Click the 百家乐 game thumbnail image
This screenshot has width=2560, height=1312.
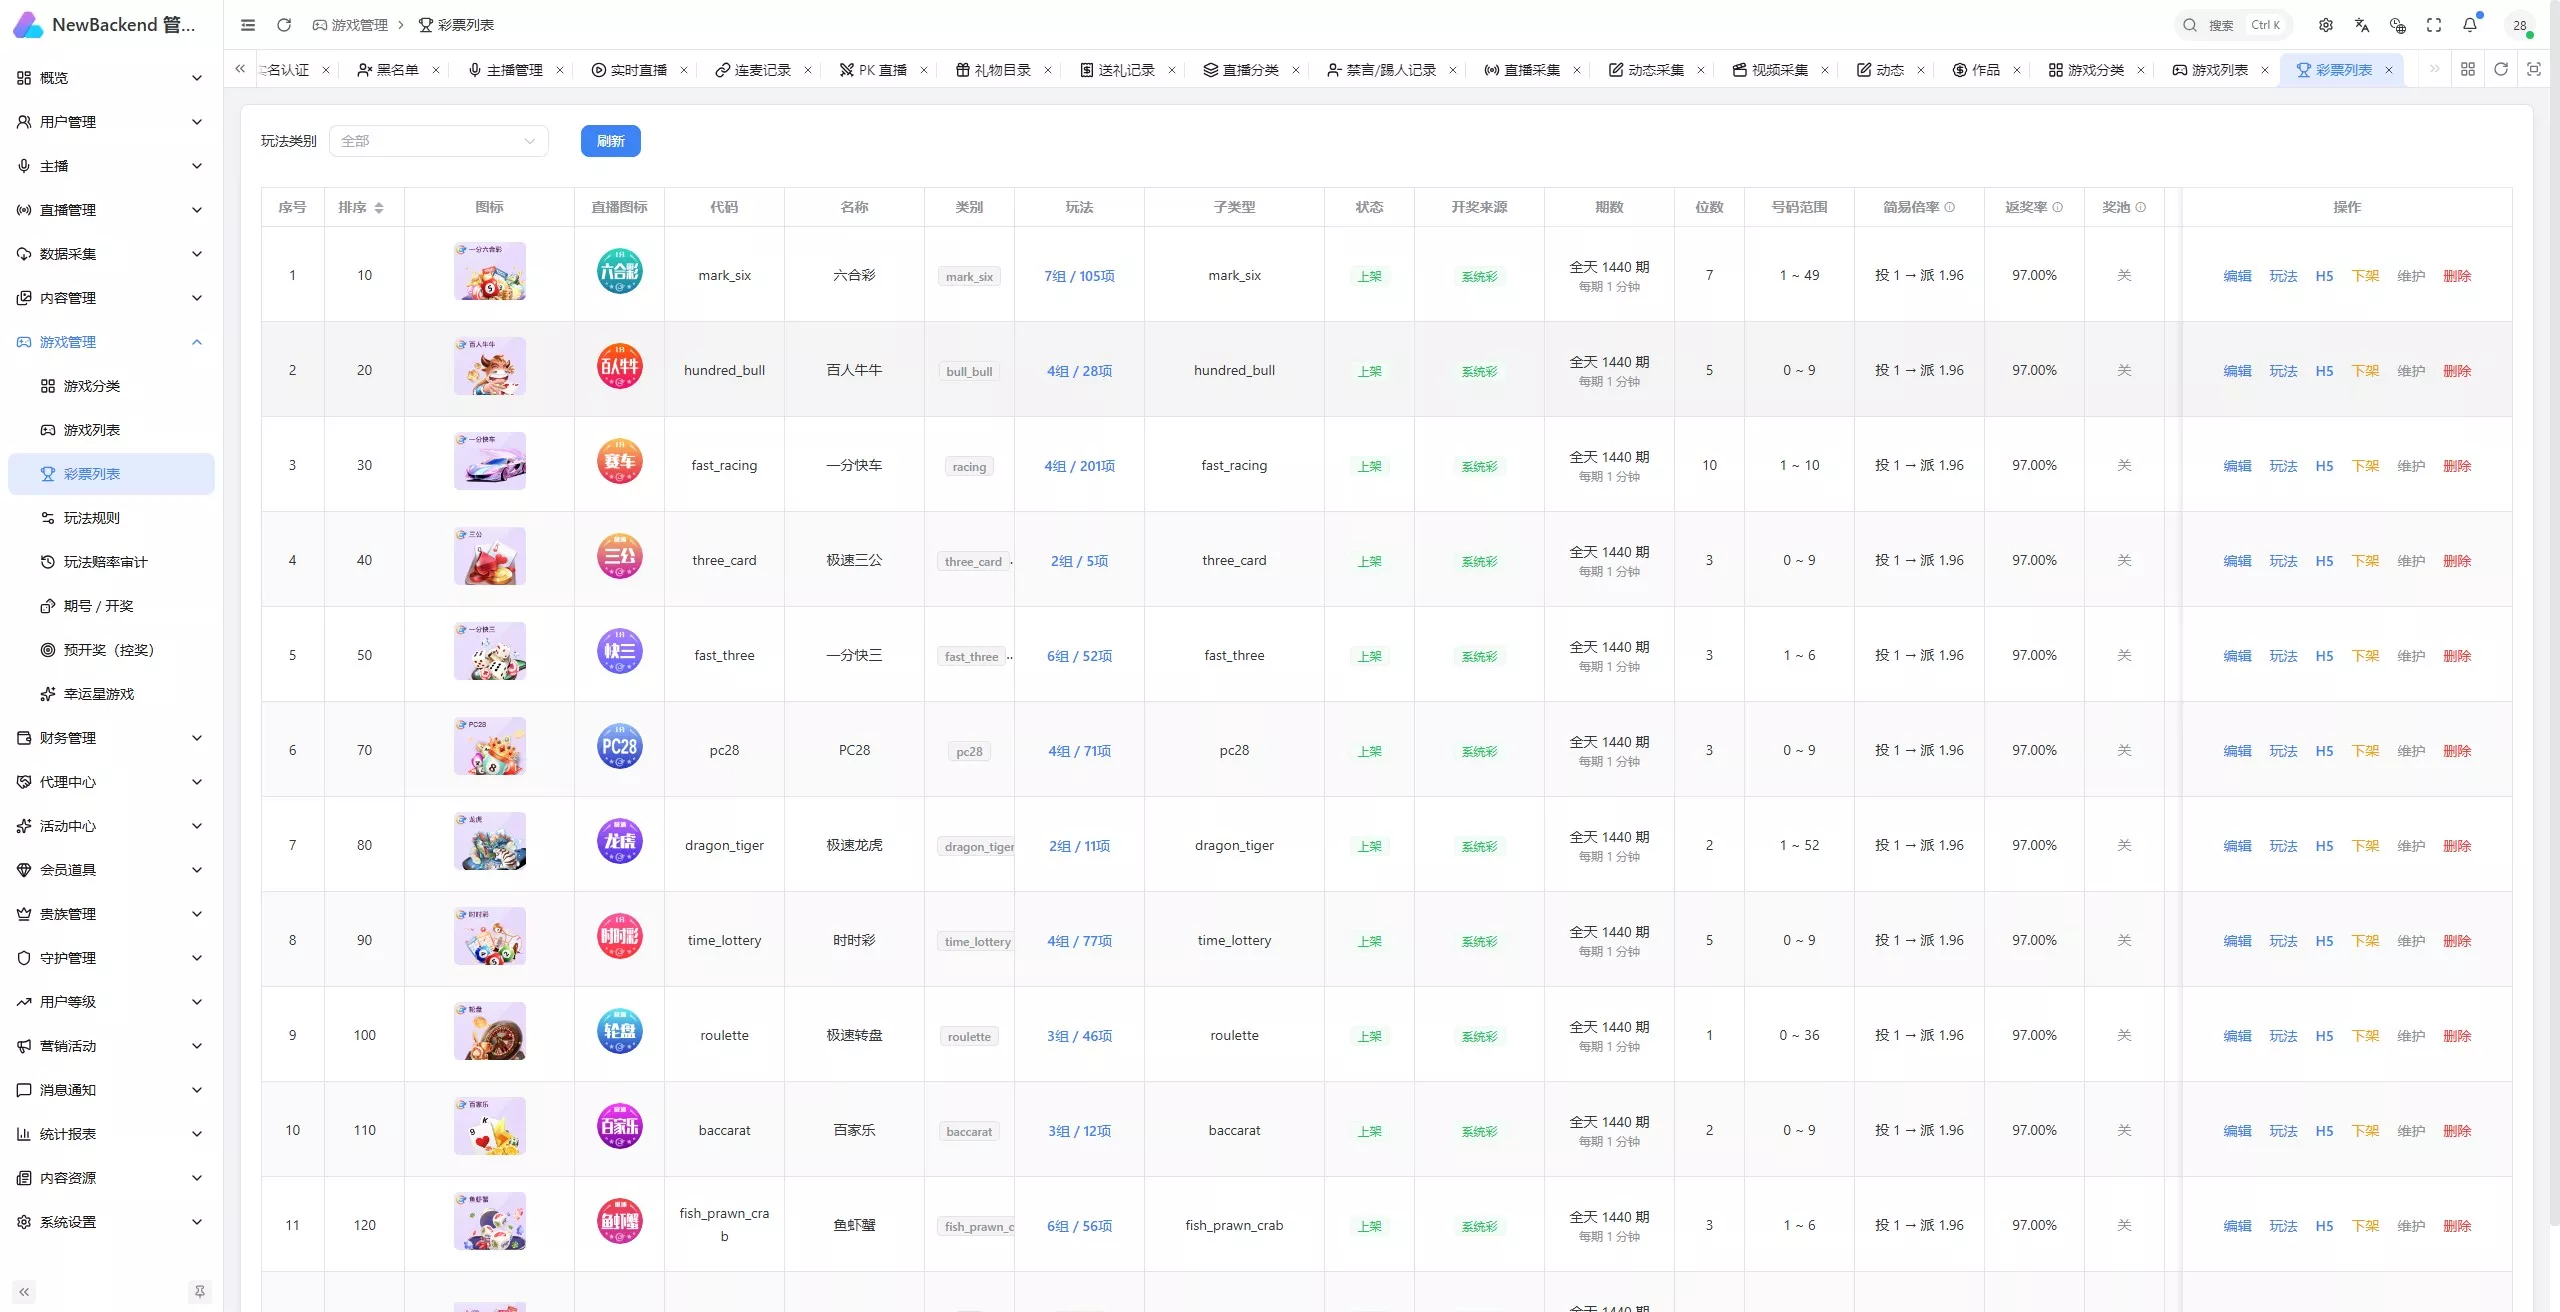[x=489, y=1126]
